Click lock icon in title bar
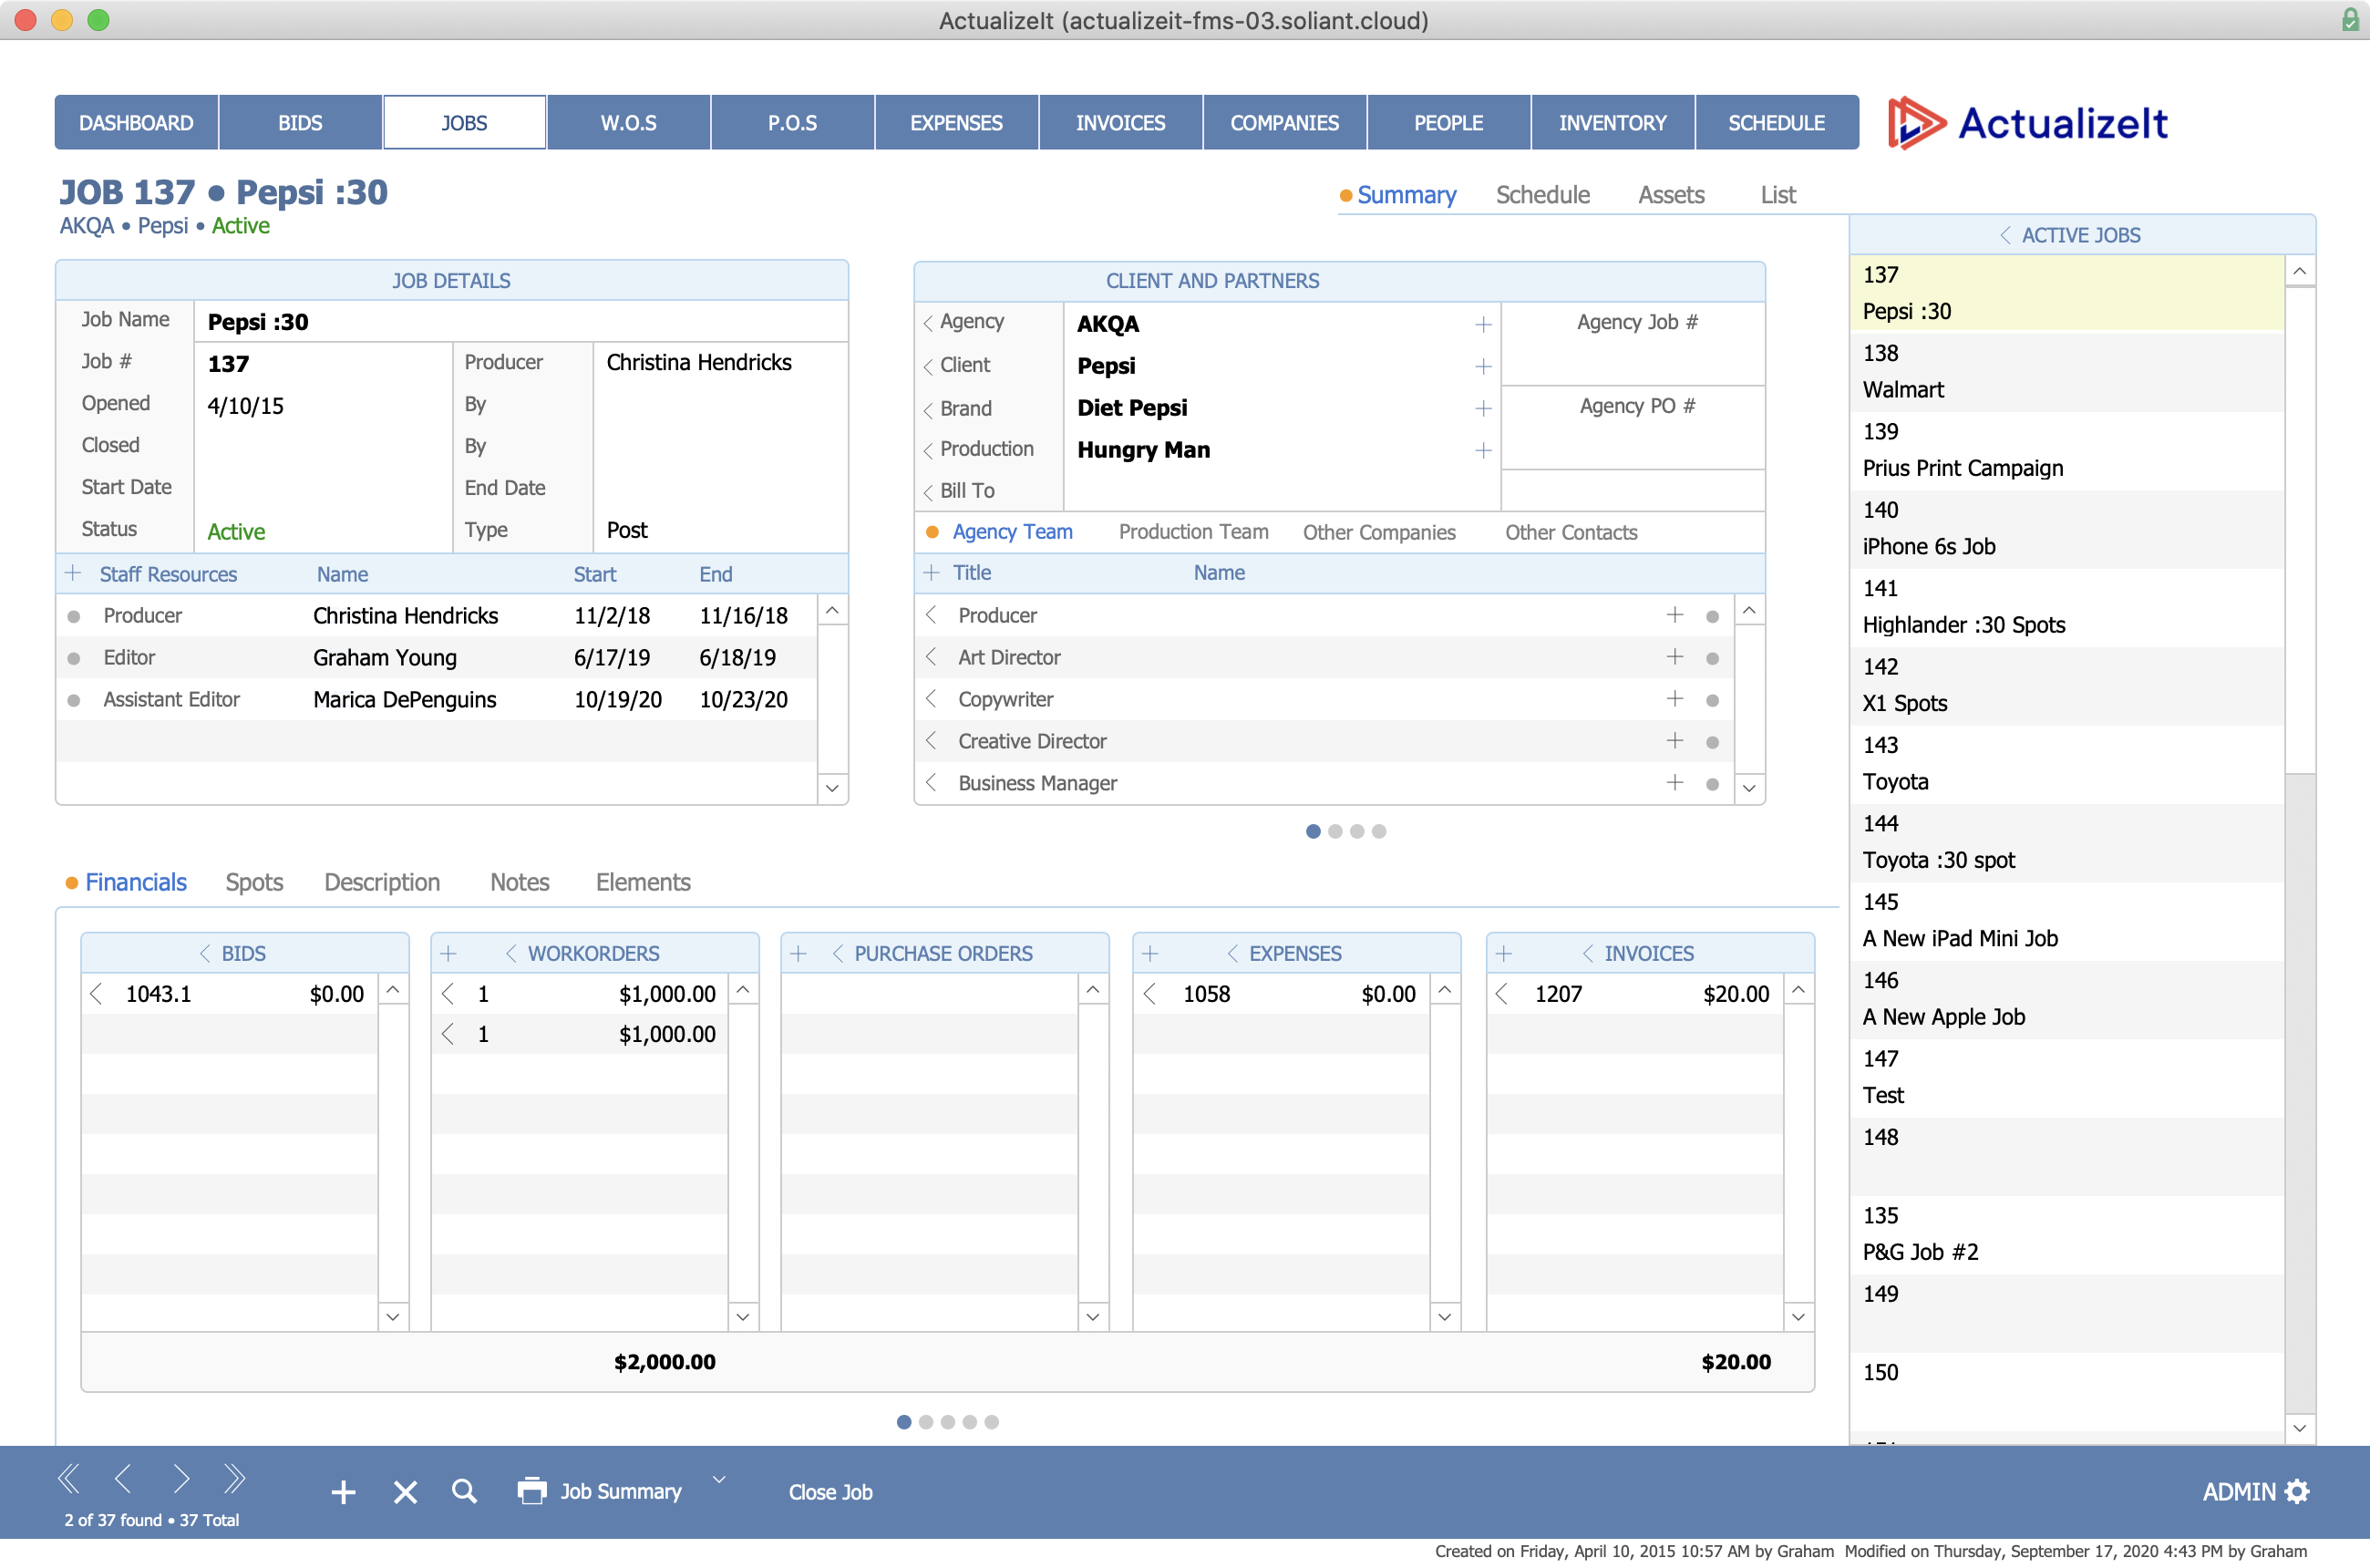 tap(2349, 19)
